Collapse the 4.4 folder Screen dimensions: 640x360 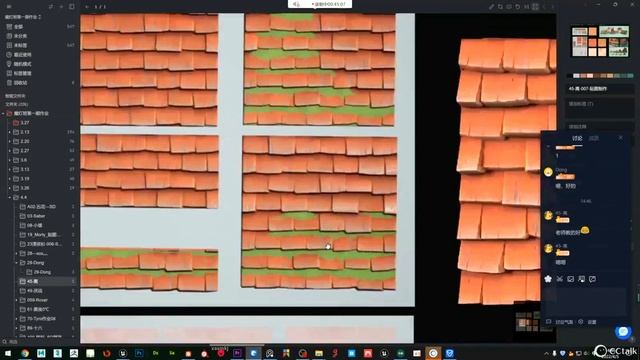tap(10, 197)
